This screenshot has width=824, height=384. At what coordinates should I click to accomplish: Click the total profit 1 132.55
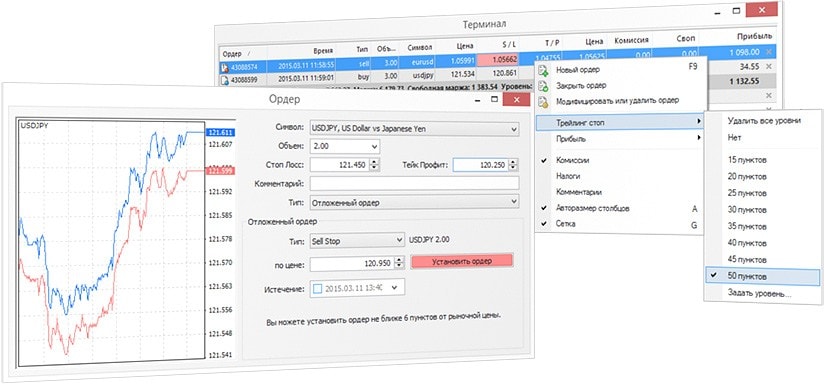tap(744, 81)
